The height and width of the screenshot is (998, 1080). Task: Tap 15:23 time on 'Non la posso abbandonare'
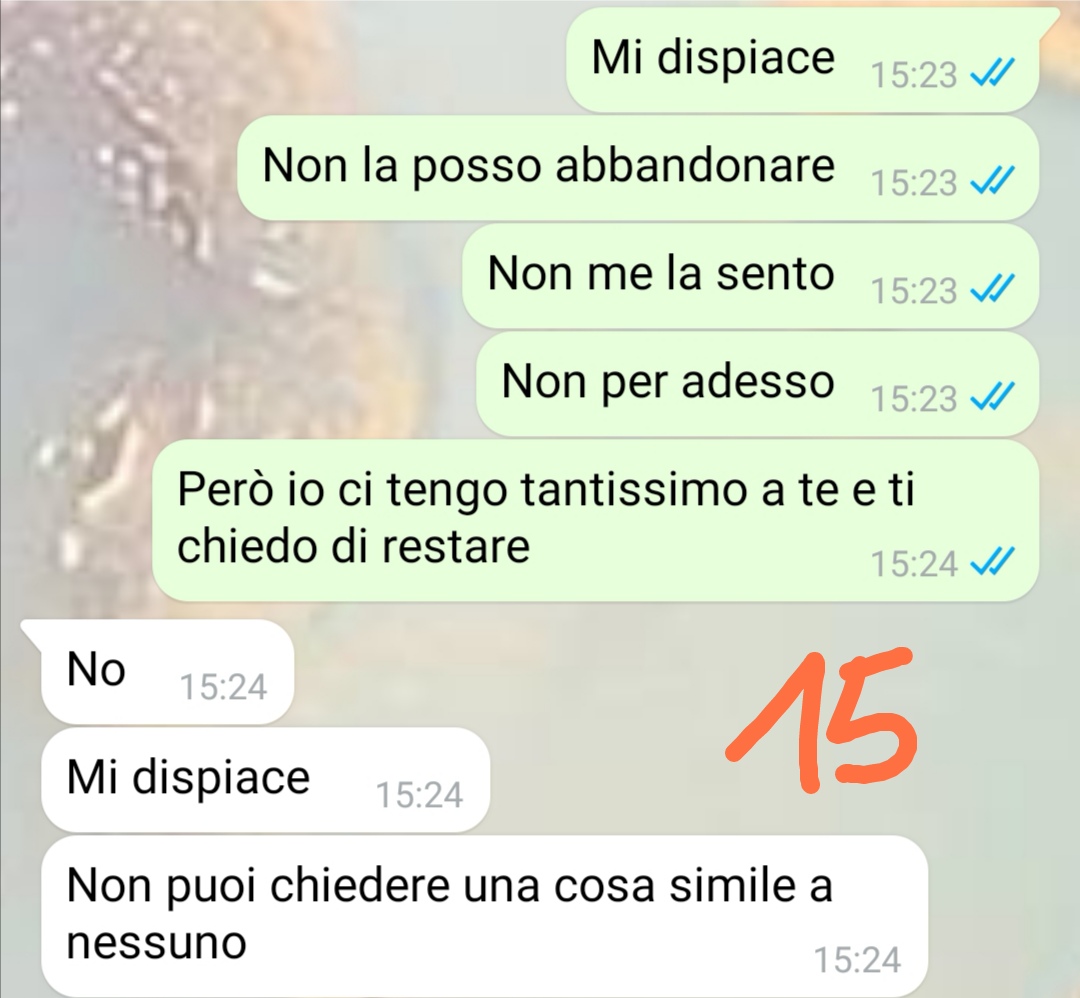(914, 183)
